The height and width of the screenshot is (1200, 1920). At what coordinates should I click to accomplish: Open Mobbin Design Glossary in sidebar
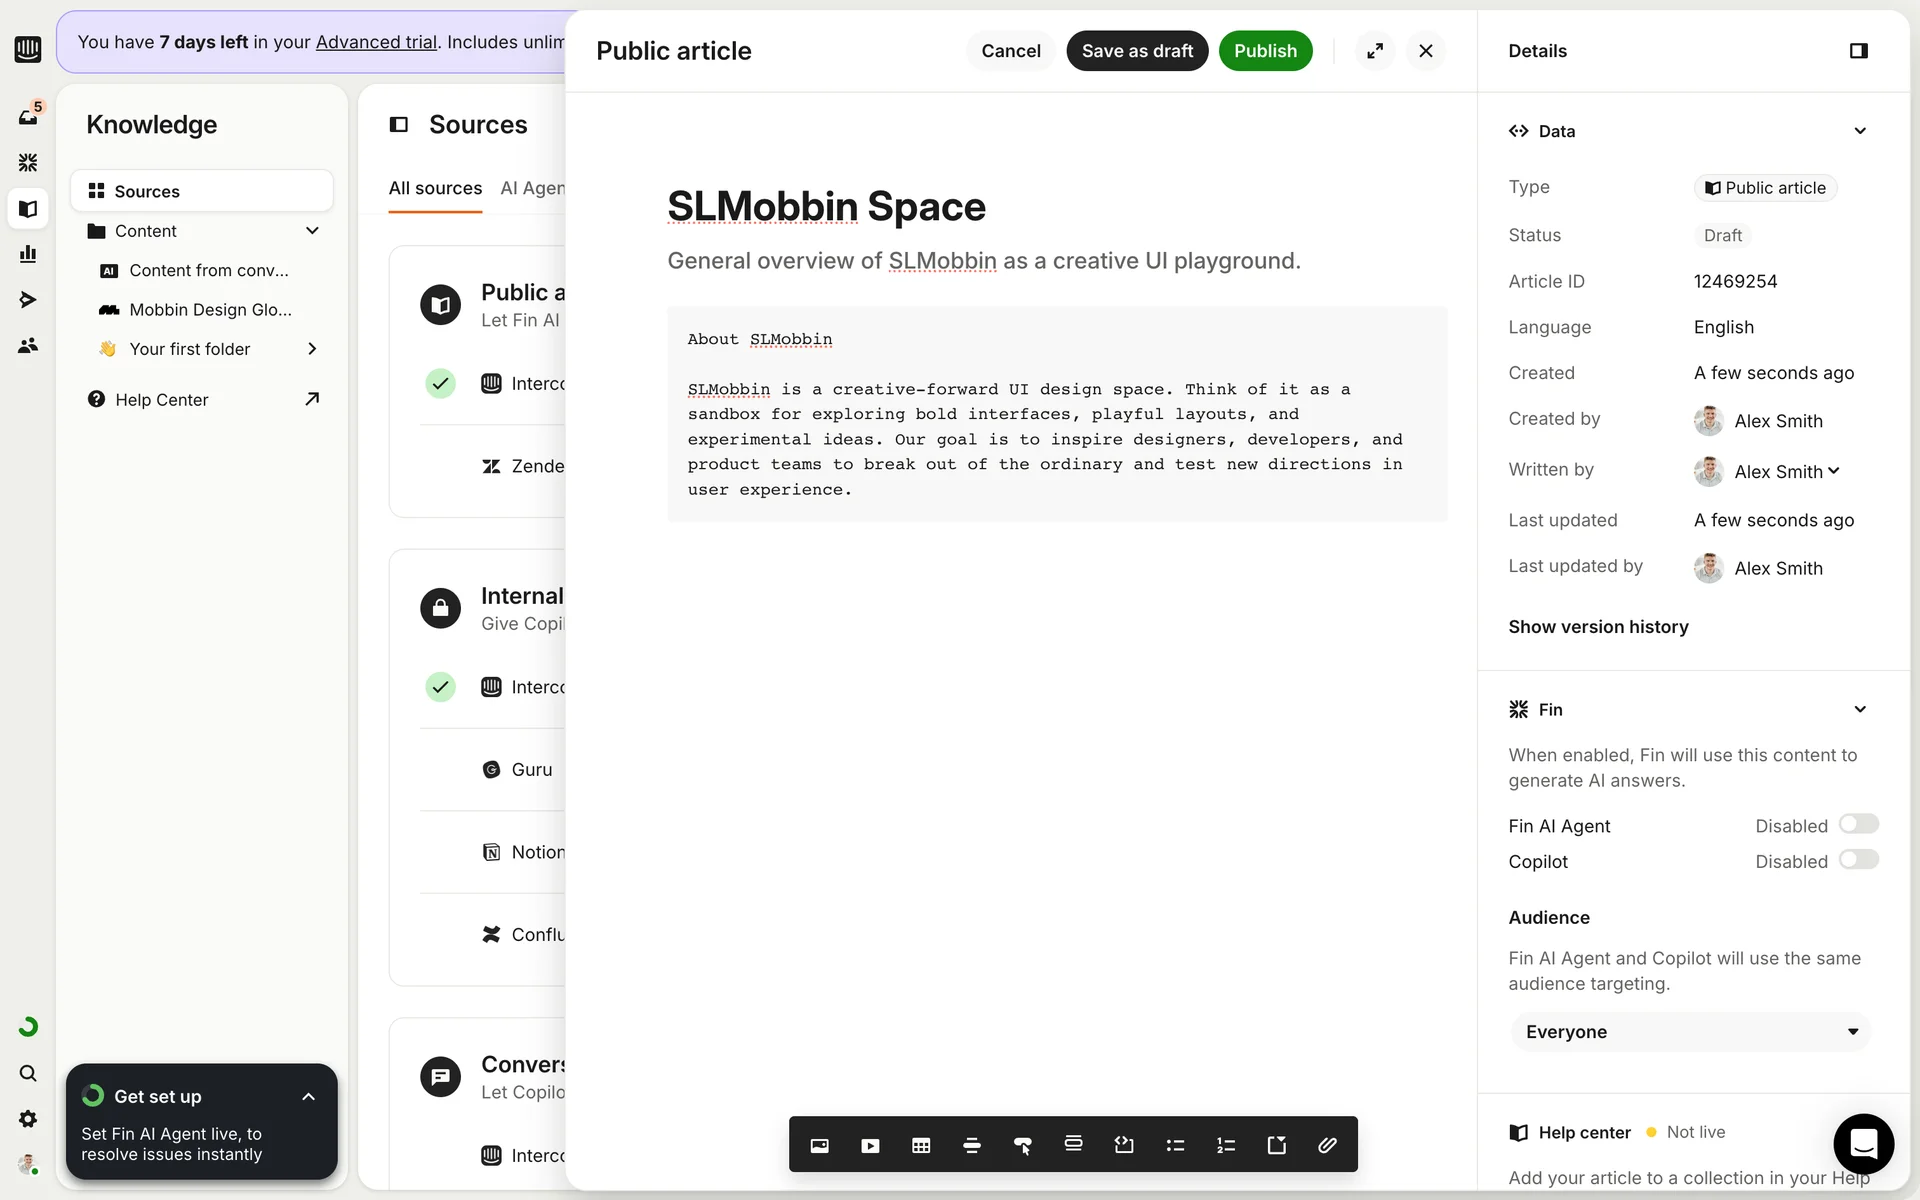(210, 310)
